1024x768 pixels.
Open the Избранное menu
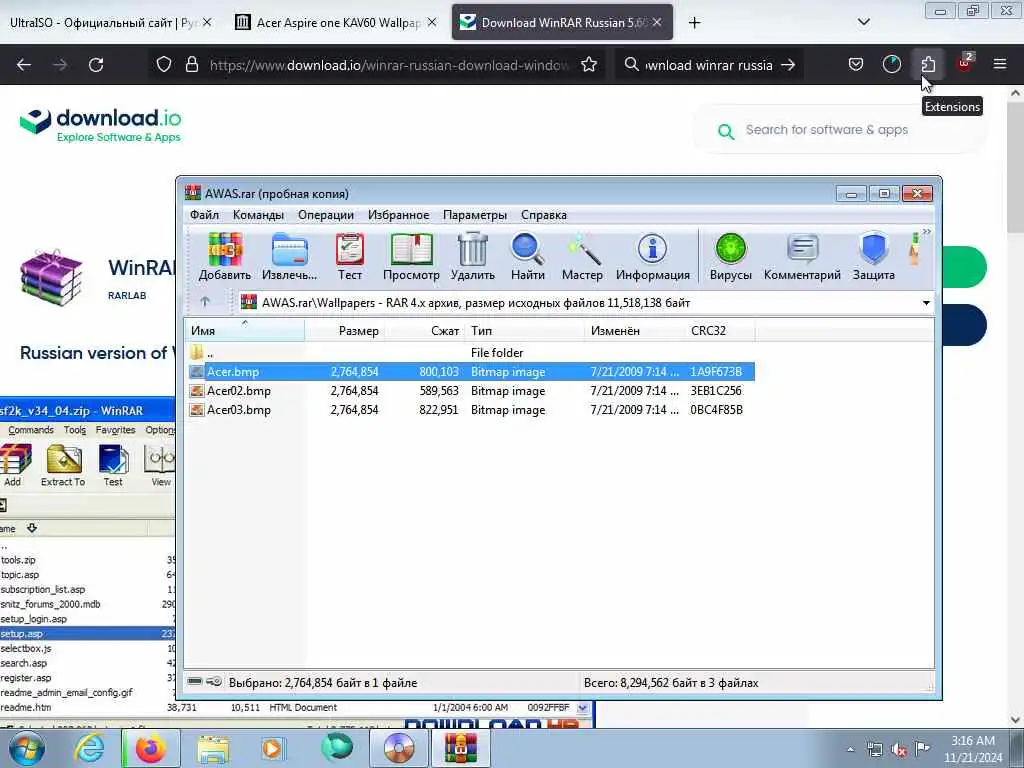[x=398, y=215]
